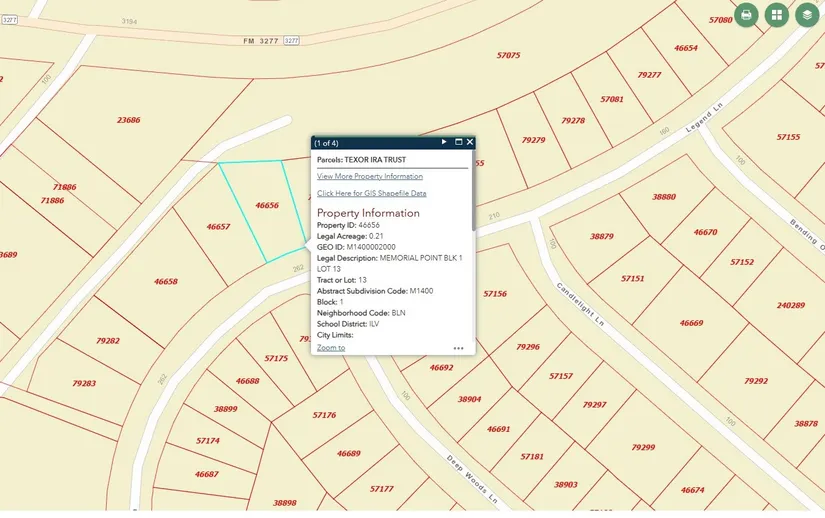This screenshot has height=518, width=825.
Task: Select parcel 23686 on the map
Action: coord(128,120)
